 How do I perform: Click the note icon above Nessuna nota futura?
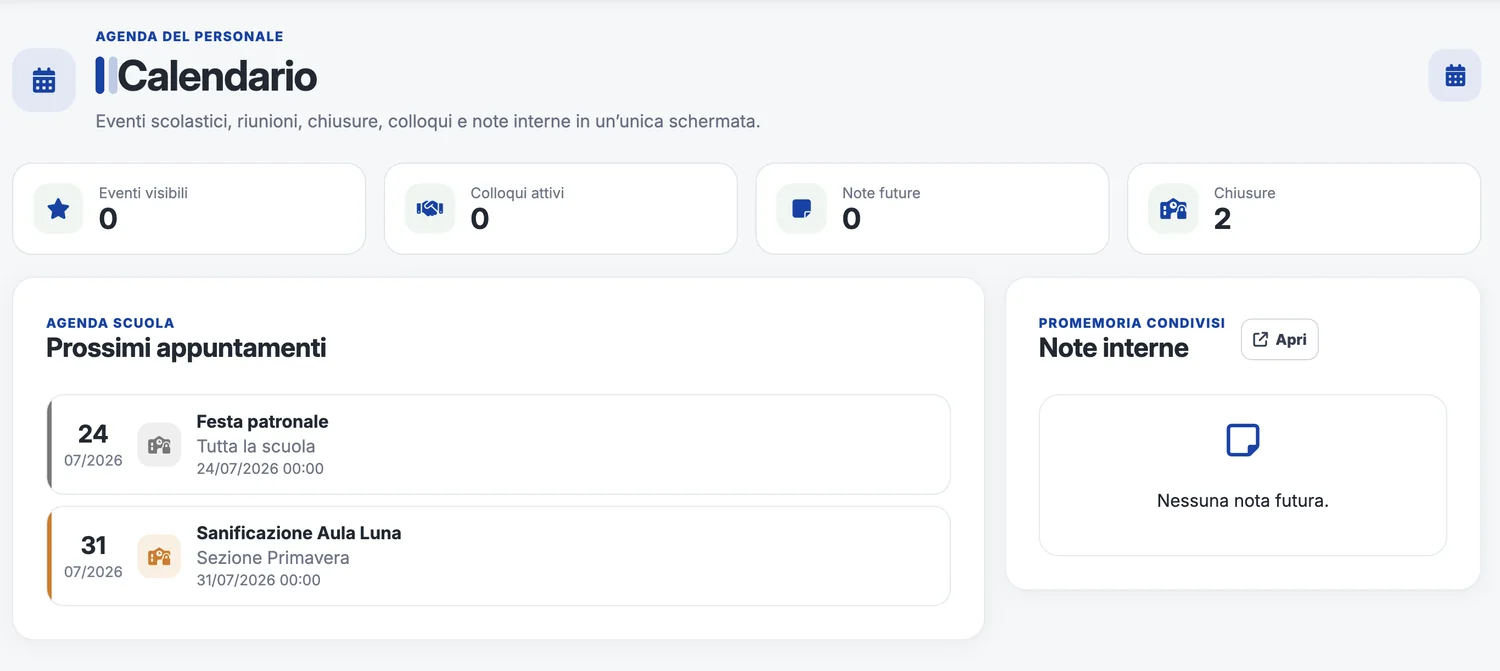(x=1243, y=440)
